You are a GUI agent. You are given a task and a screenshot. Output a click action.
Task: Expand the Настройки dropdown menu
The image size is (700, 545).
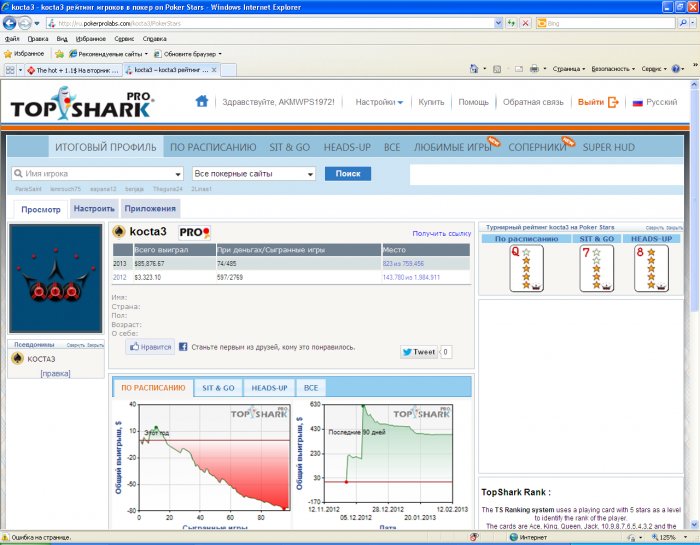coord(379,102)
